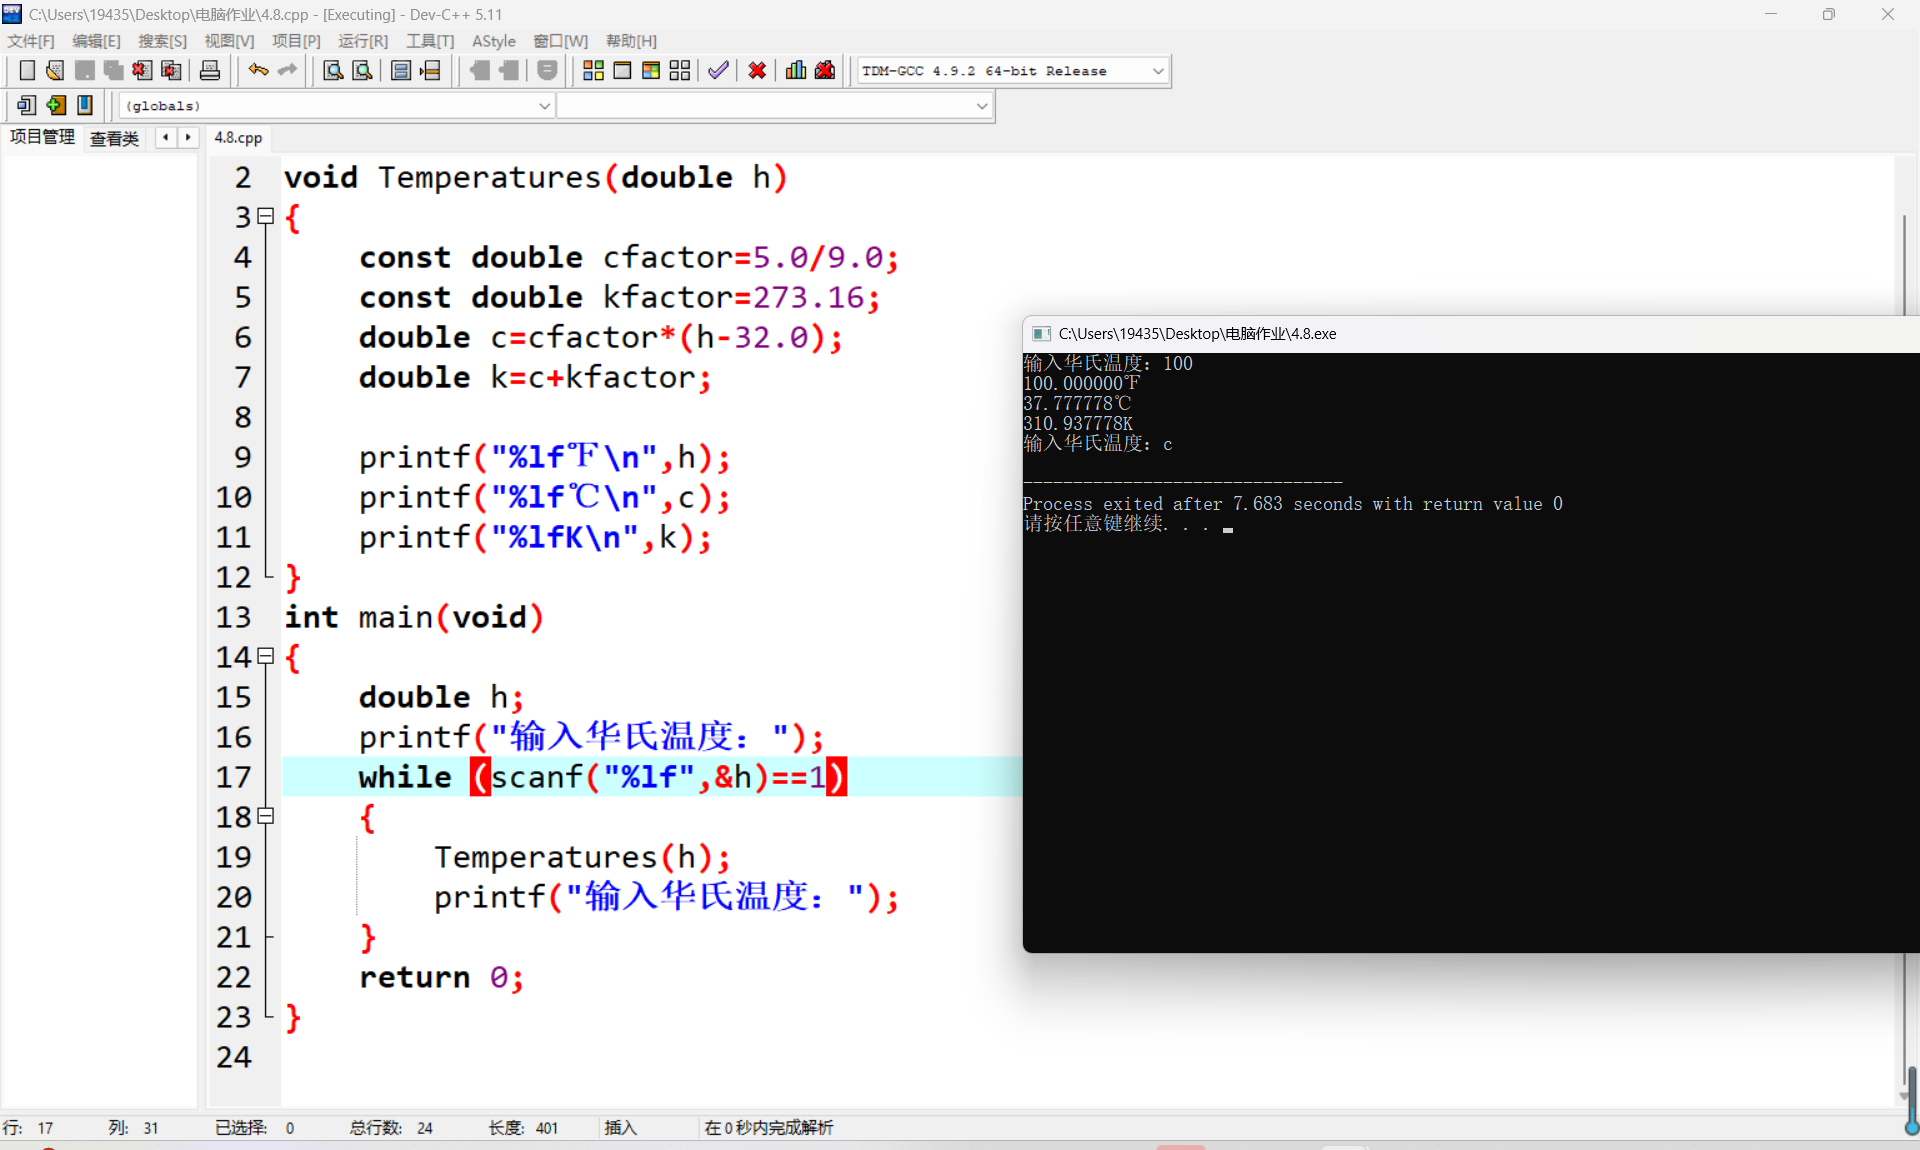Viewport: 1920px width, 1150px height.
Task: Switch to the 查看类 tab
Action: (x=114, y=138)
